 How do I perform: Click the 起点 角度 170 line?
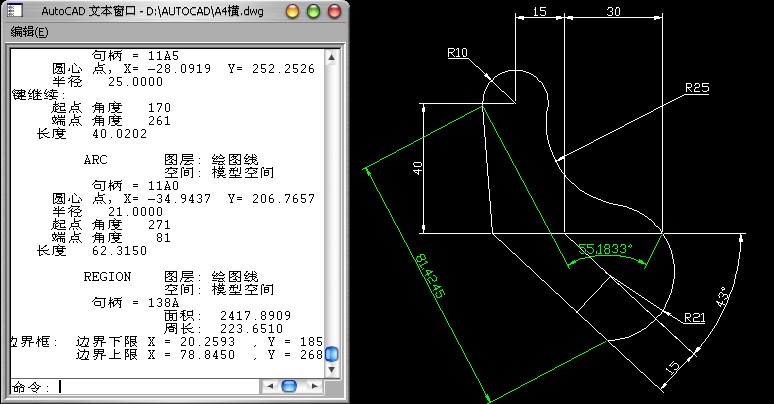[112, 108]
